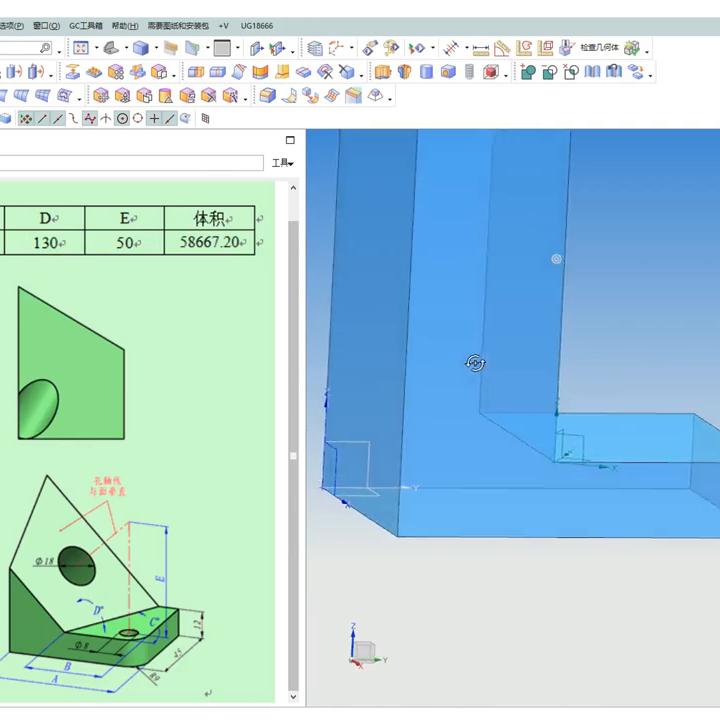Toggle the Intersection snap point option
The image size is (720, 720).
pos(106,119)
